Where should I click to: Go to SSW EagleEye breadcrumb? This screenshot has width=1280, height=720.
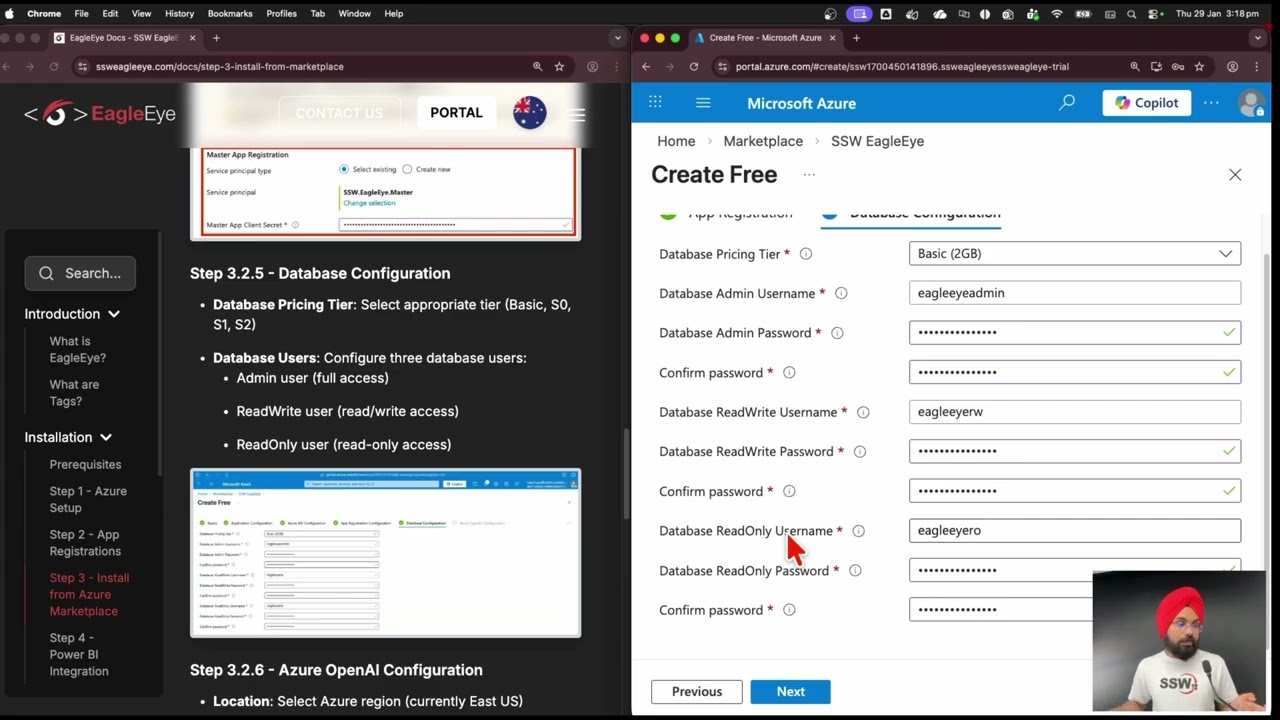(877, 141)
